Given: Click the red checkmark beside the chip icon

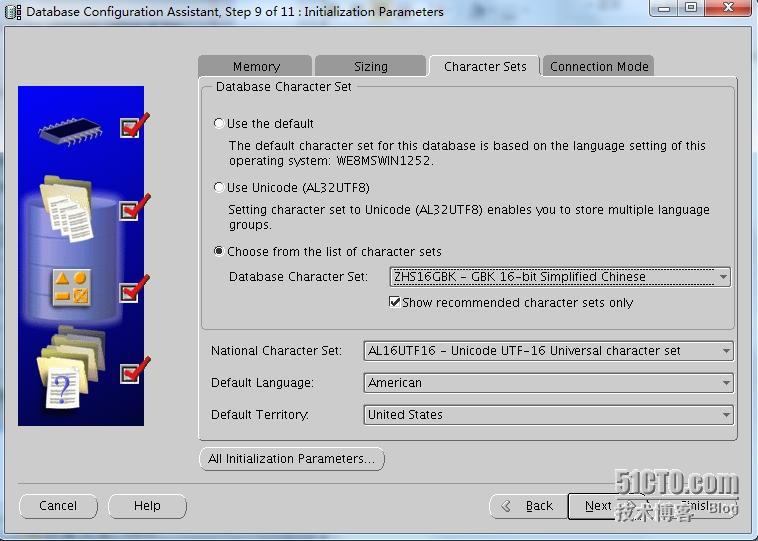Looking at the screenshot, I should [x=134, y=126].
